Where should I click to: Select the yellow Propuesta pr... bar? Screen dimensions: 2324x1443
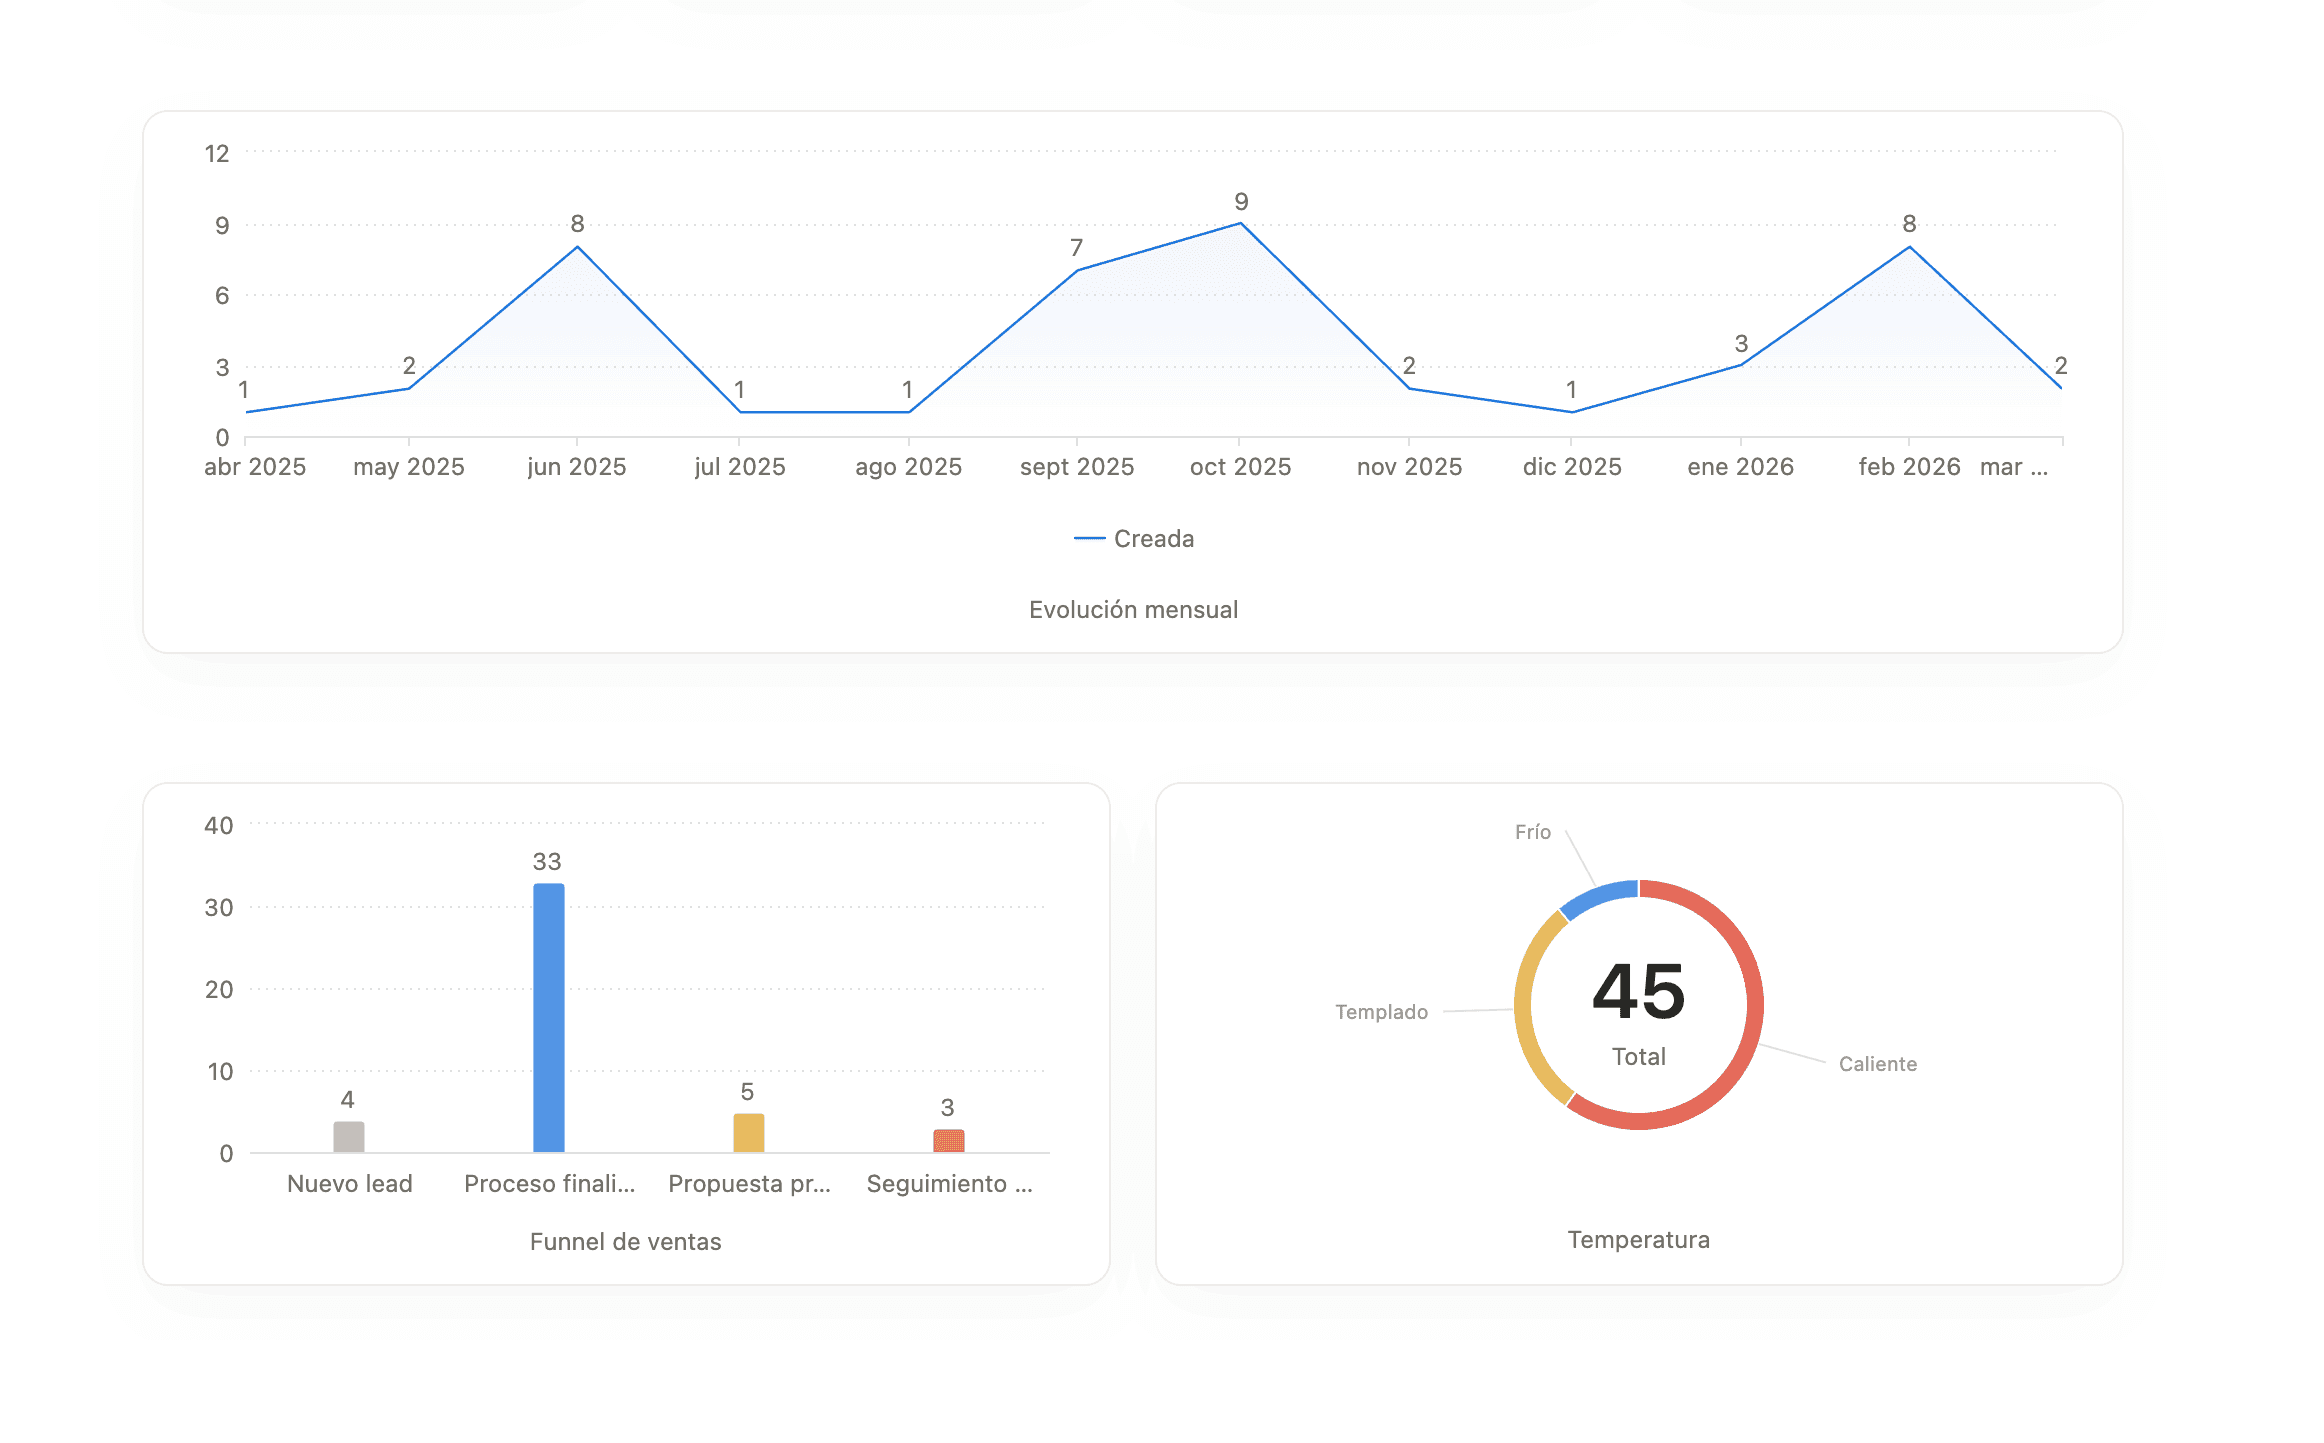point(748,1133)
